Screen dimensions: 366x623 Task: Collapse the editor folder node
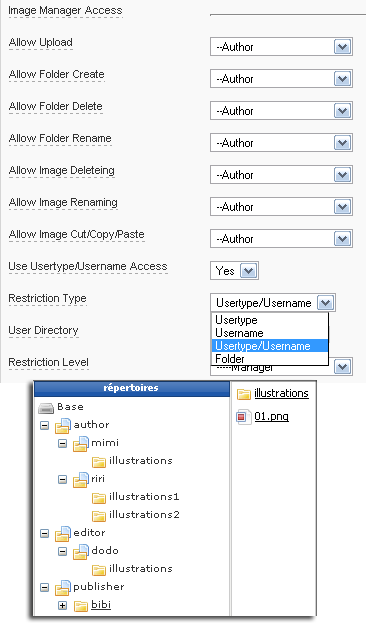click(45, 534)
